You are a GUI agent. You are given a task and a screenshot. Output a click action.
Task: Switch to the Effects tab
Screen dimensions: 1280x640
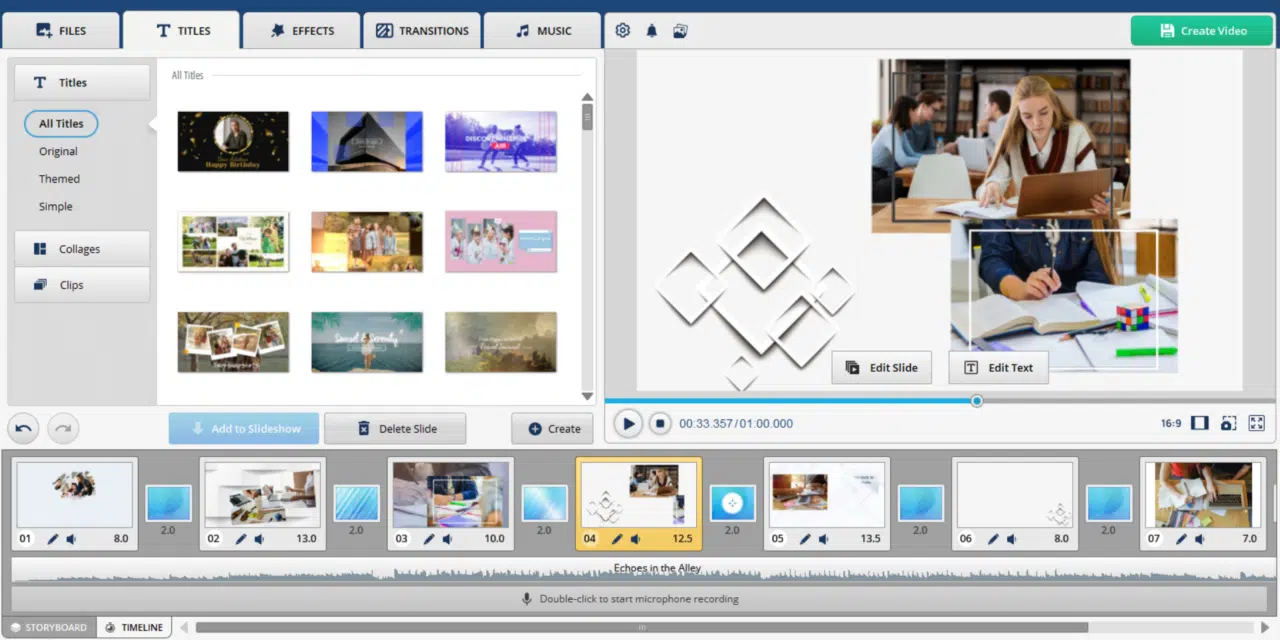coord(301,31)
